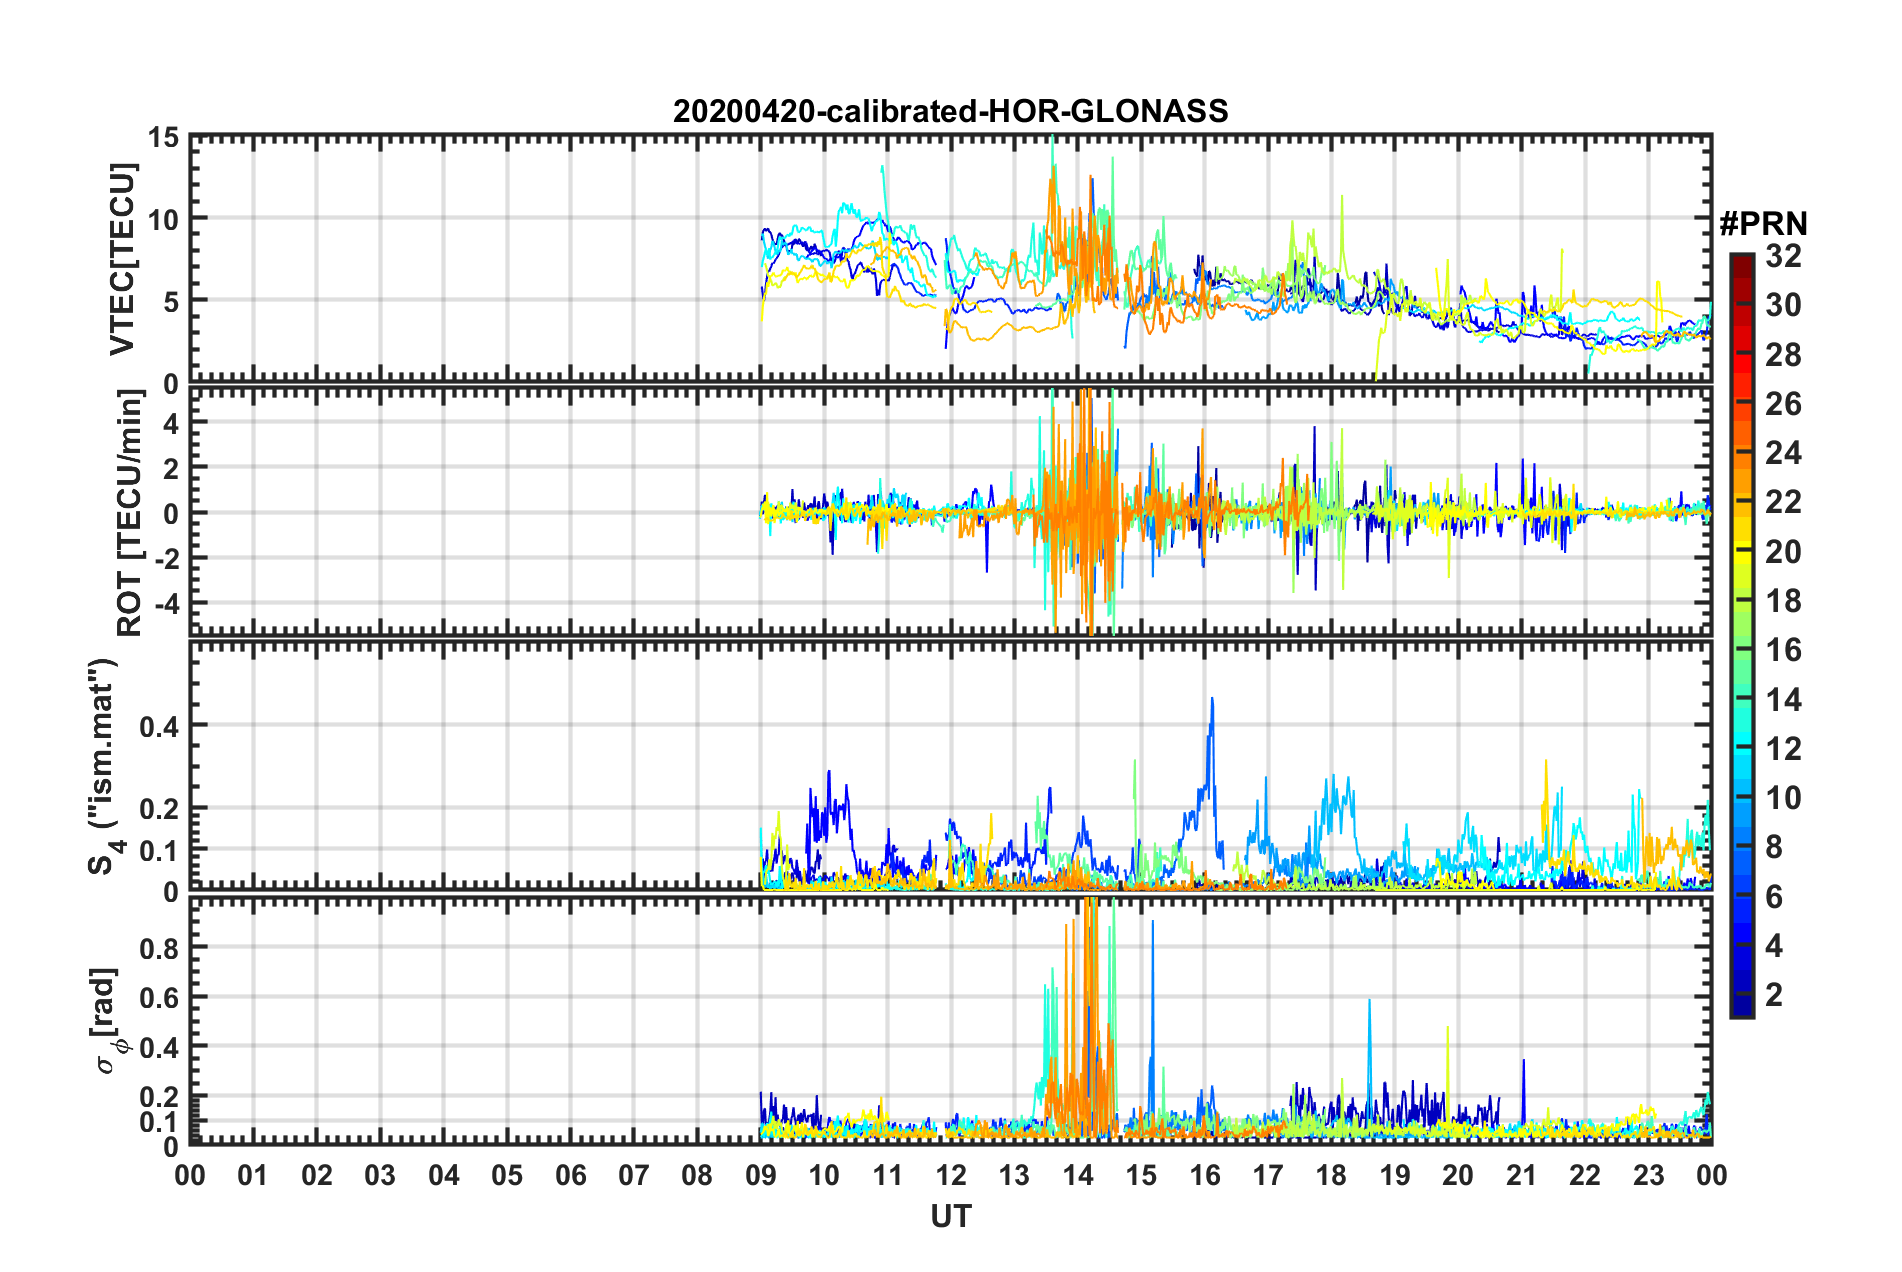The height and width of the screenshot is (1272, 1902).
Task: Click colorbar tick label 2
Action: 1774,994
